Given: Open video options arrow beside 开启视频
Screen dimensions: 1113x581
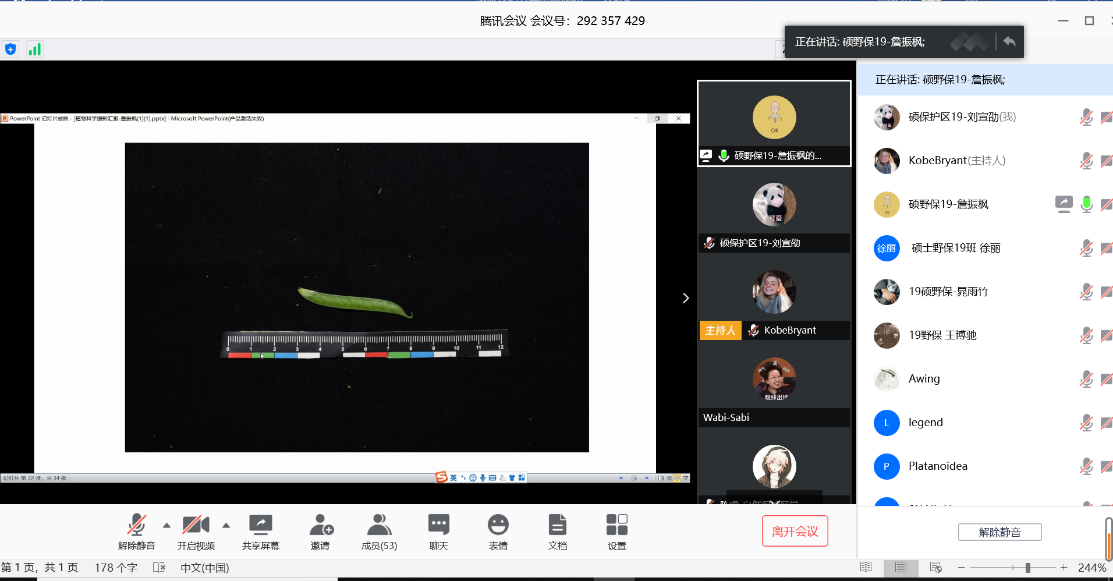Looking at the screenshot, I should click(226, 525).
